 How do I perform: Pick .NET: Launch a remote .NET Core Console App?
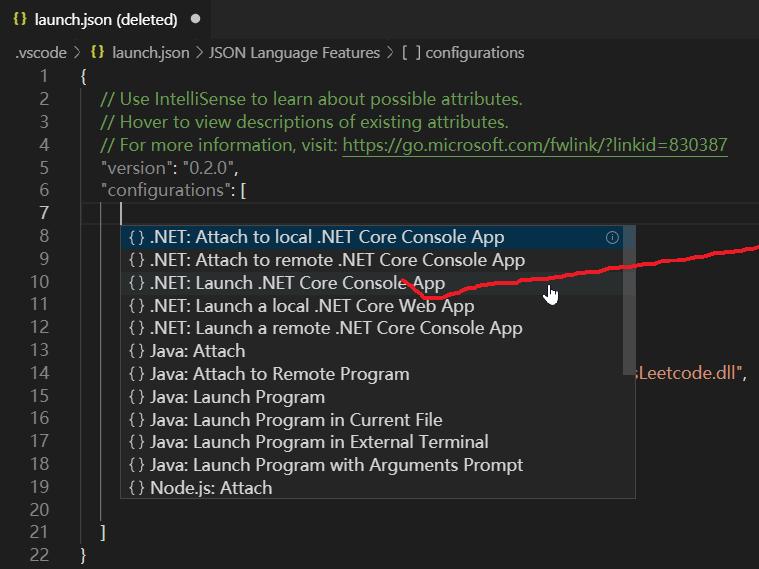click(x=372, y=328)
